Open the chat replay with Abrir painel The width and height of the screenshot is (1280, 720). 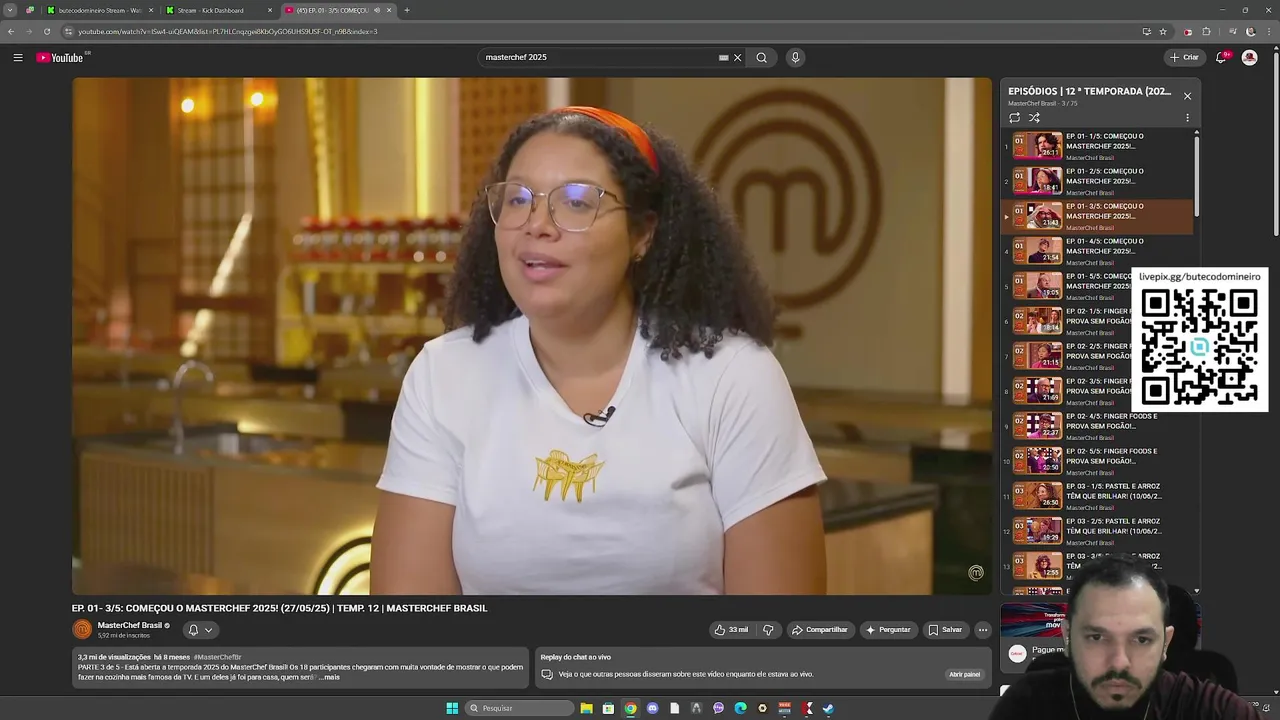(965, 674)
